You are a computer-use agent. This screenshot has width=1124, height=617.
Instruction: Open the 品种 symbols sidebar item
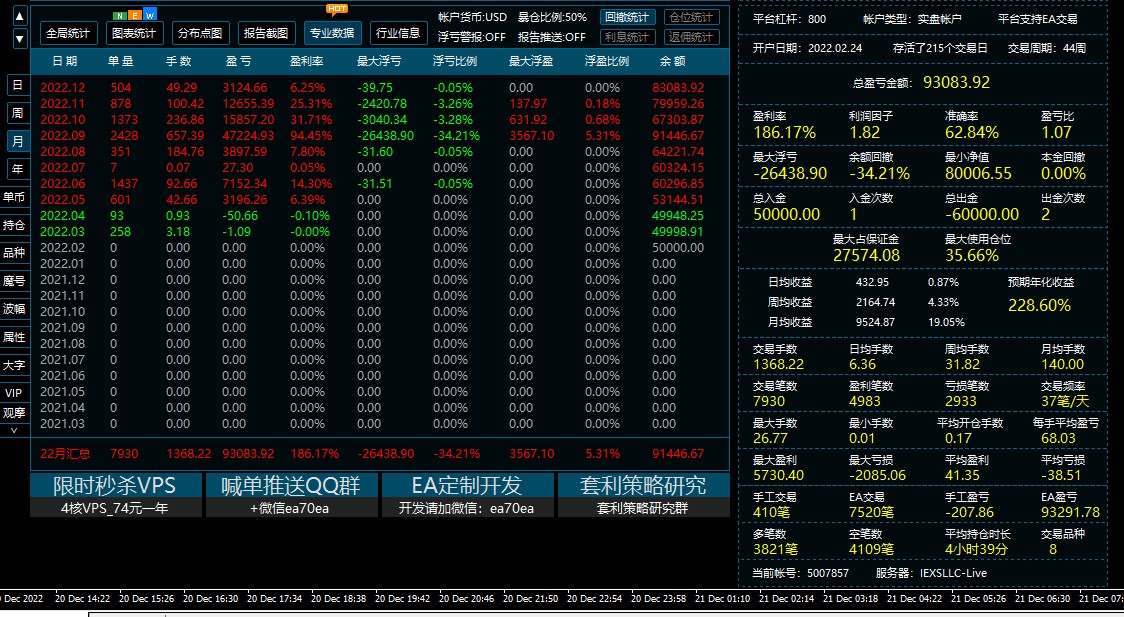[x=14, y=253]
